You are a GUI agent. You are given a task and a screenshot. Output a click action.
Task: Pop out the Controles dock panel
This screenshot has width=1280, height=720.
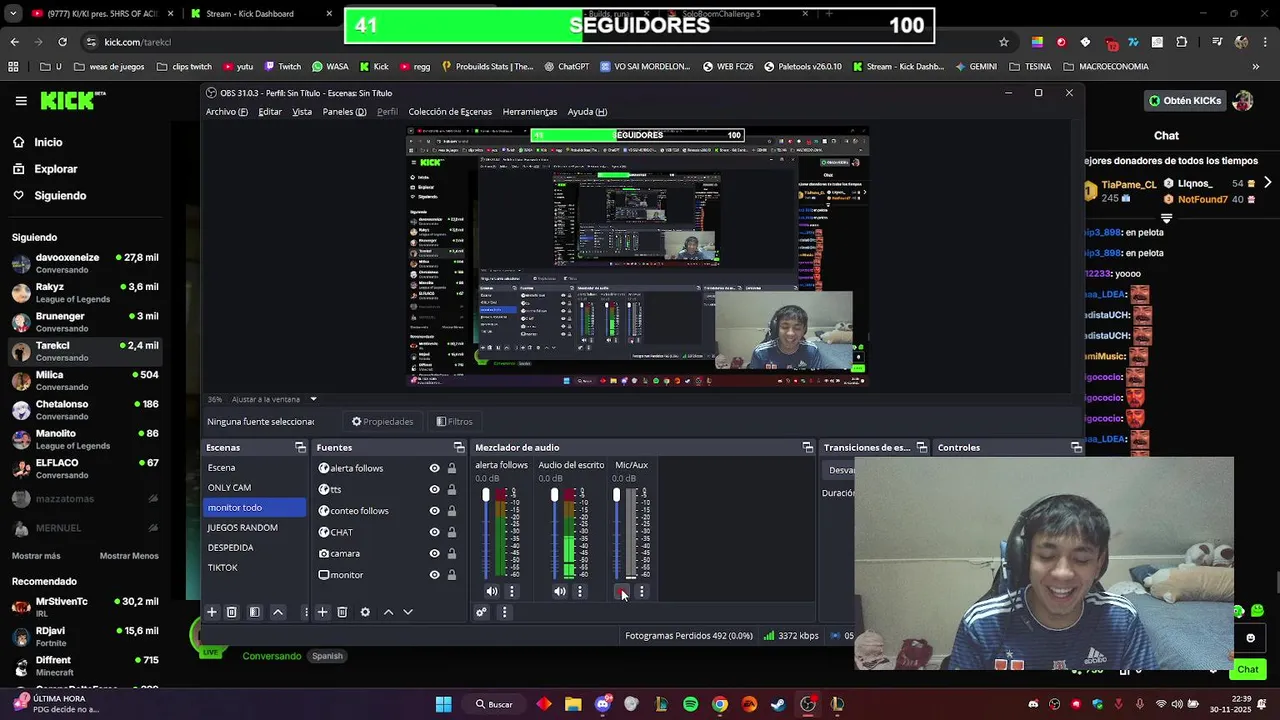coord(1076,447)
